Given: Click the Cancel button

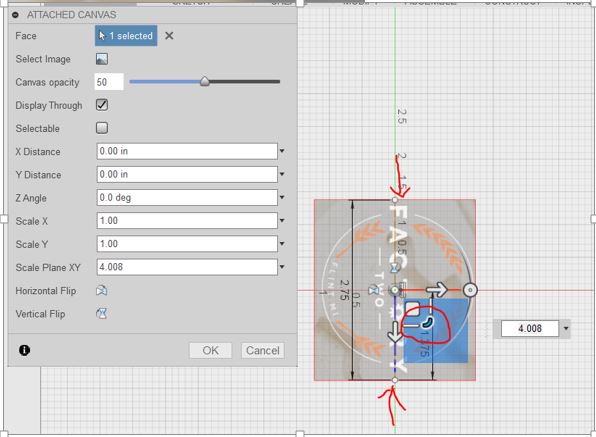Looking at the screenshot, I should point(263,350).
